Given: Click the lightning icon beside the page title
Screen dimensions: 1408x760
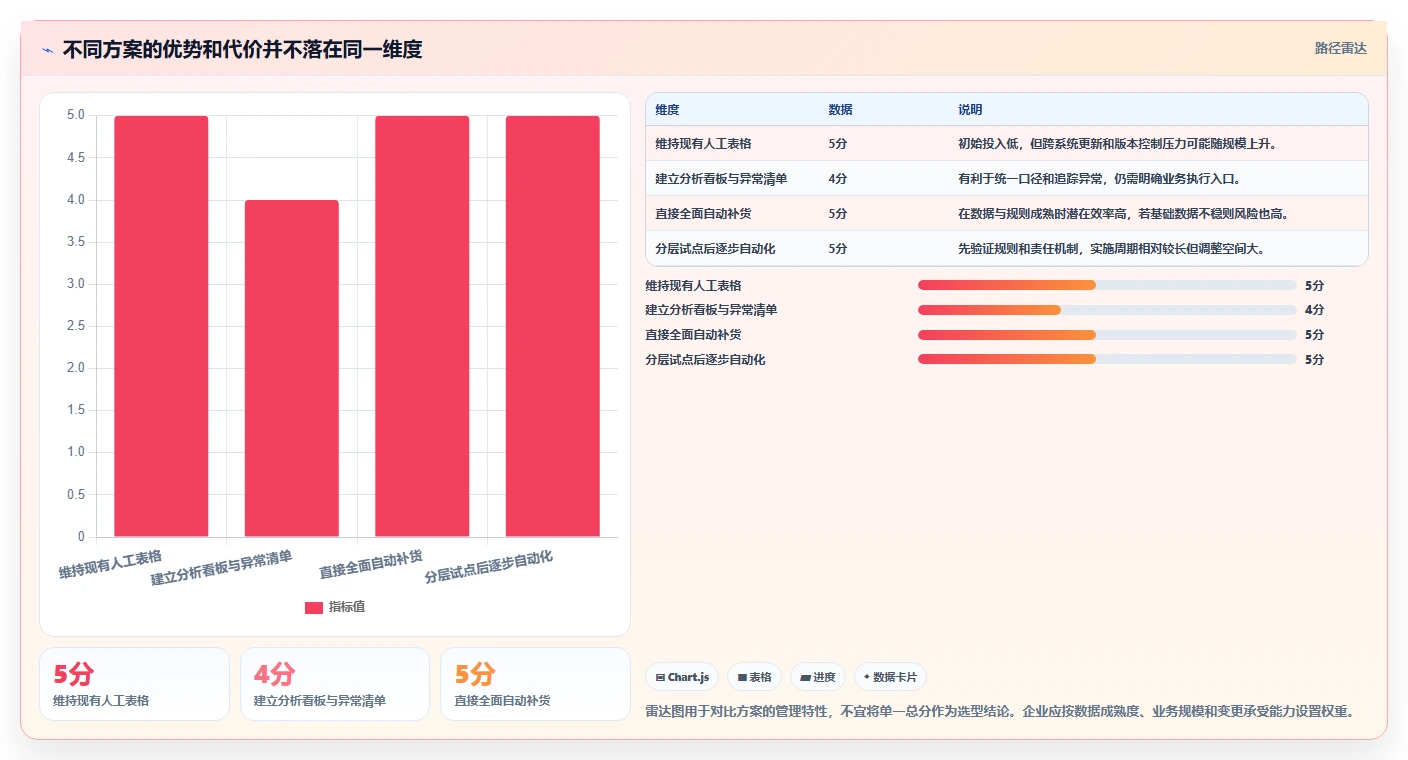Looking at the screenshot, I should coord(48,50).
